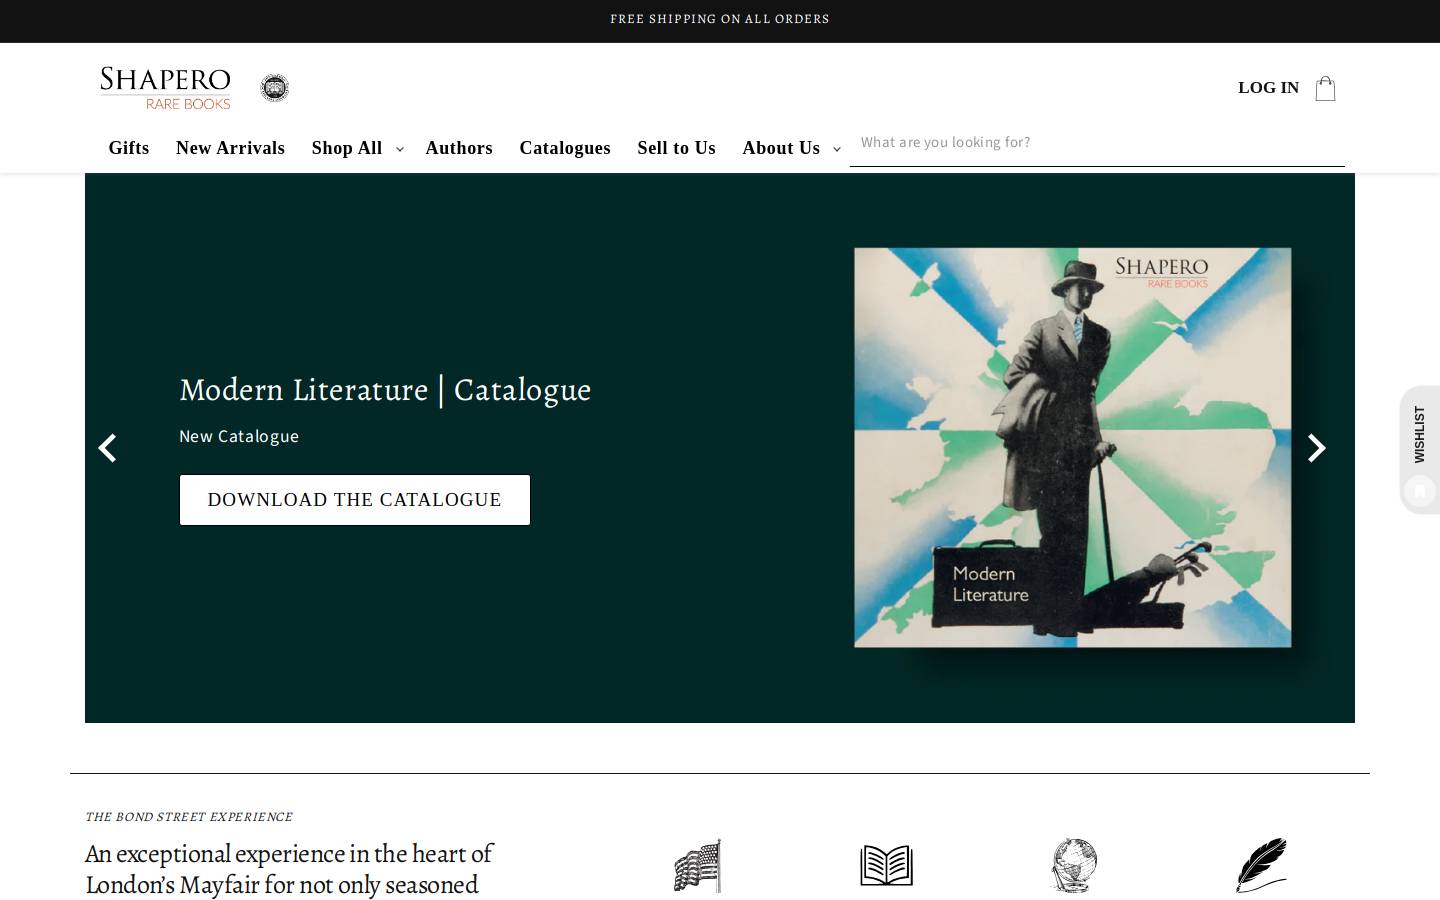1440x900 pixels.
Task: Open the Wishlist side tab
Action: [1420, 450]
